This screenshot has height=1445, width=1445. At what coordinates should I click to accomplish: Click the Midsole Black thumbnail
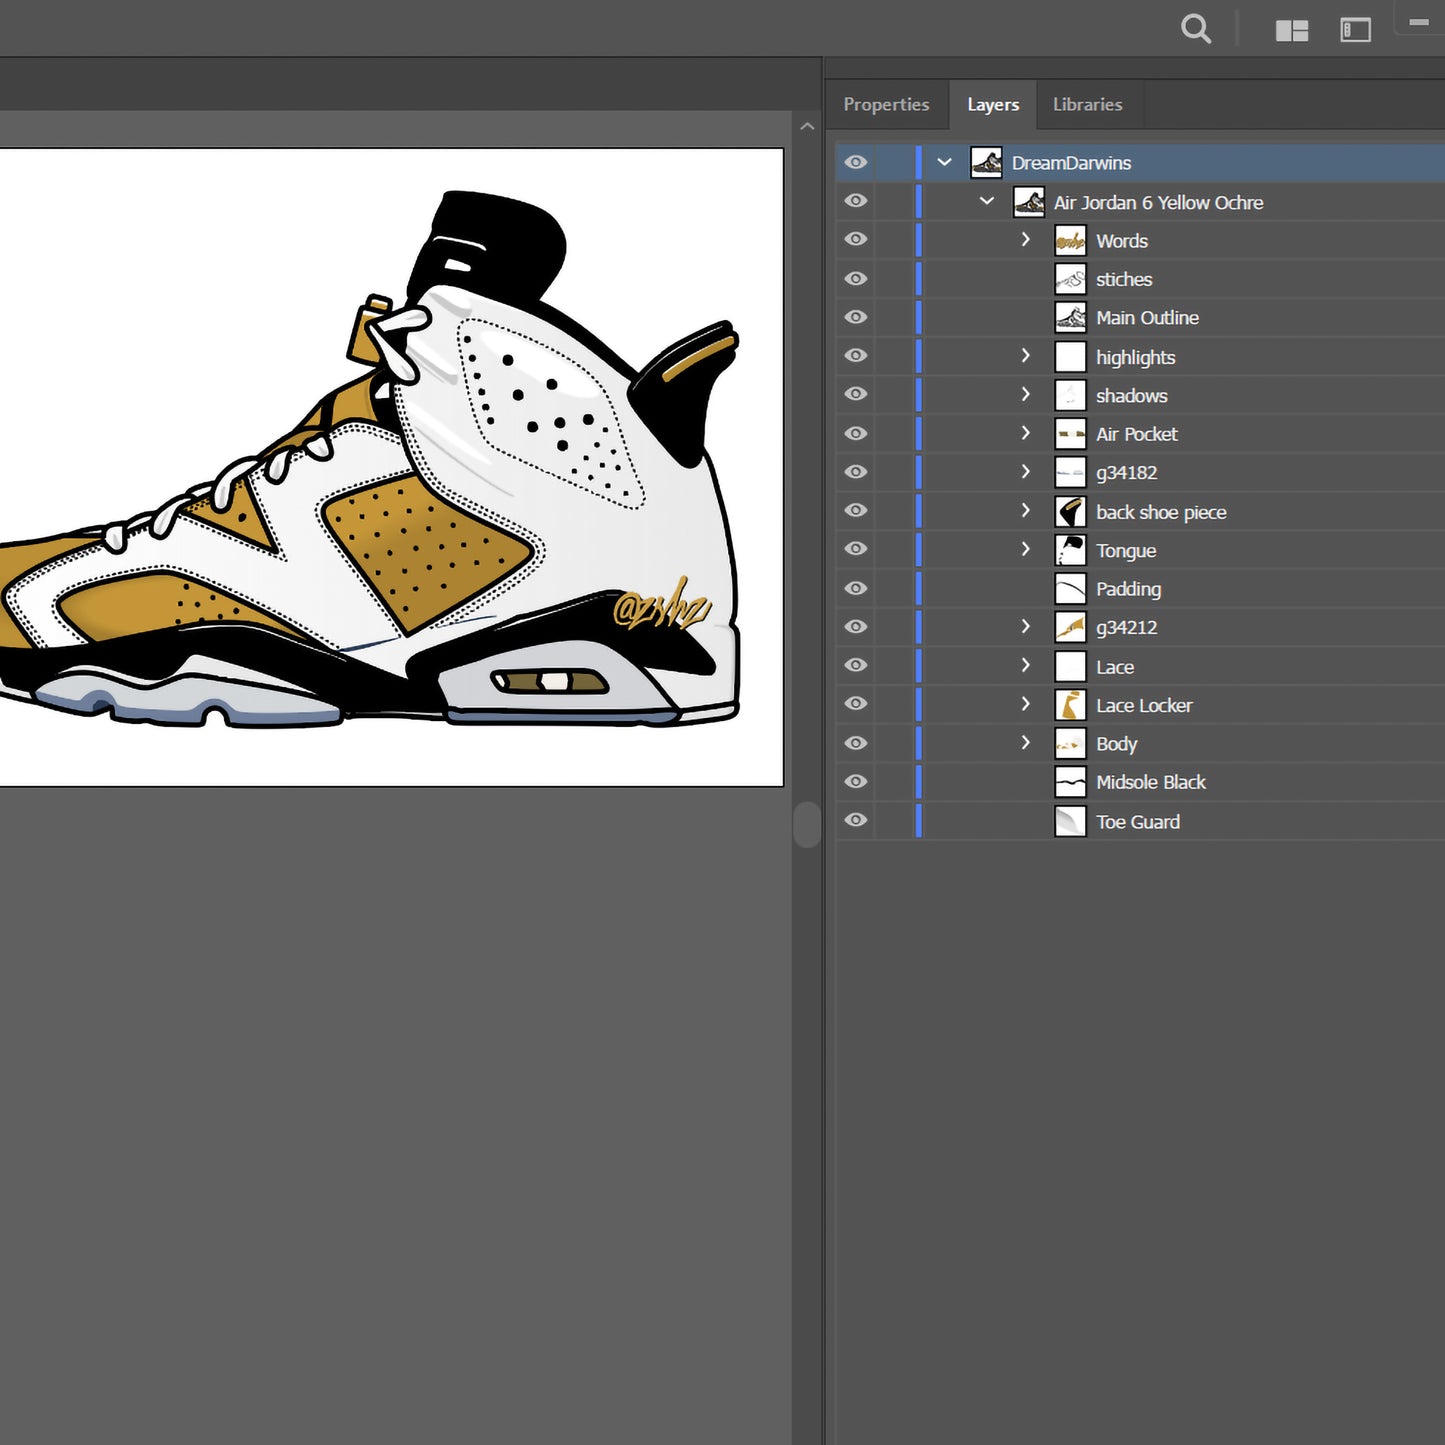(1071, 782)
